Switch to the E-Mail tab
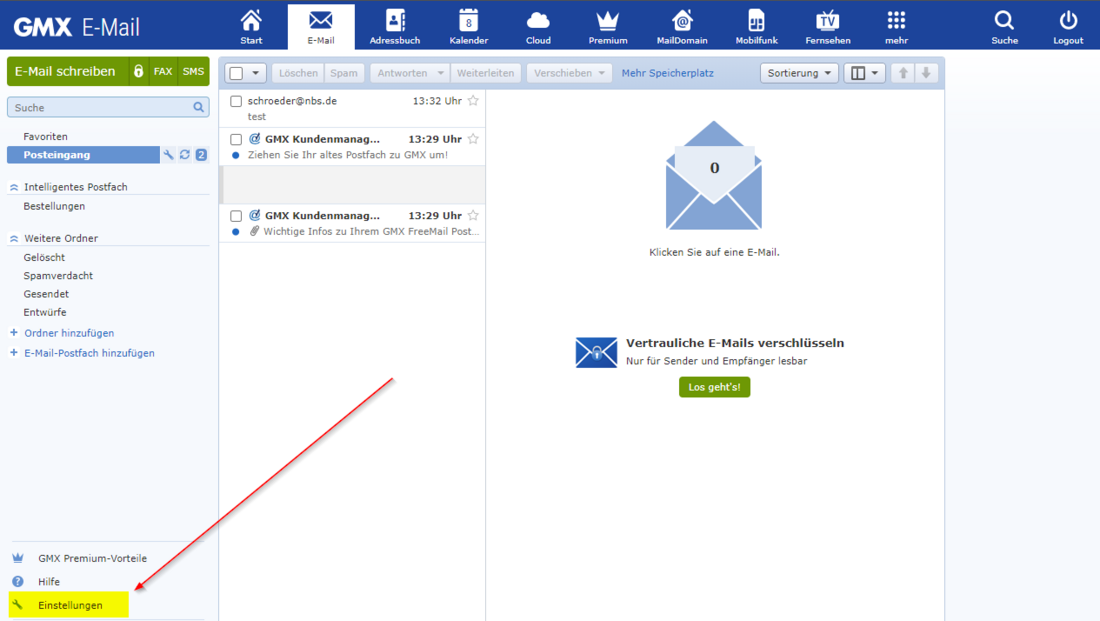This screenshot has width=1100, height=621. coord(321,27)
